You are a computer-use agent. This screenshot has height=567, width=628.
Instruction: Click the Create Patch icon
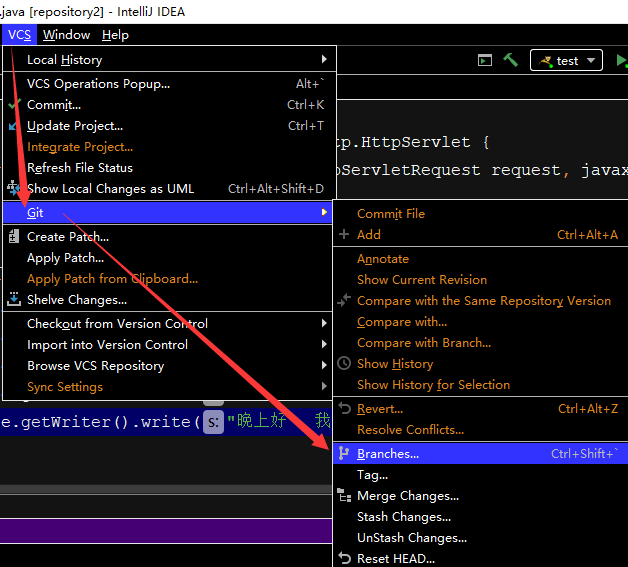click(x=14, y=237)
